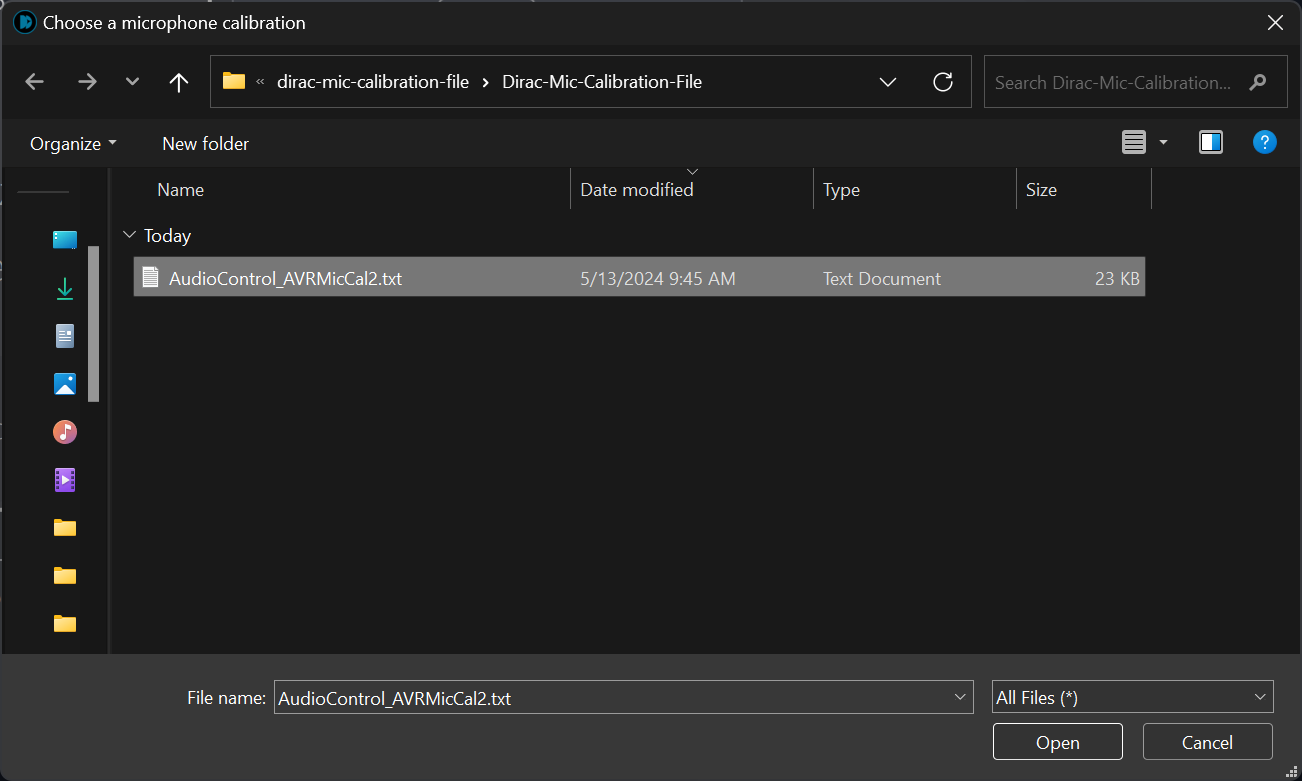Select AudioControl_AVRMicCal2.txt file
1302x781 pixels.
pyautogui.click(x=639, y=278)
